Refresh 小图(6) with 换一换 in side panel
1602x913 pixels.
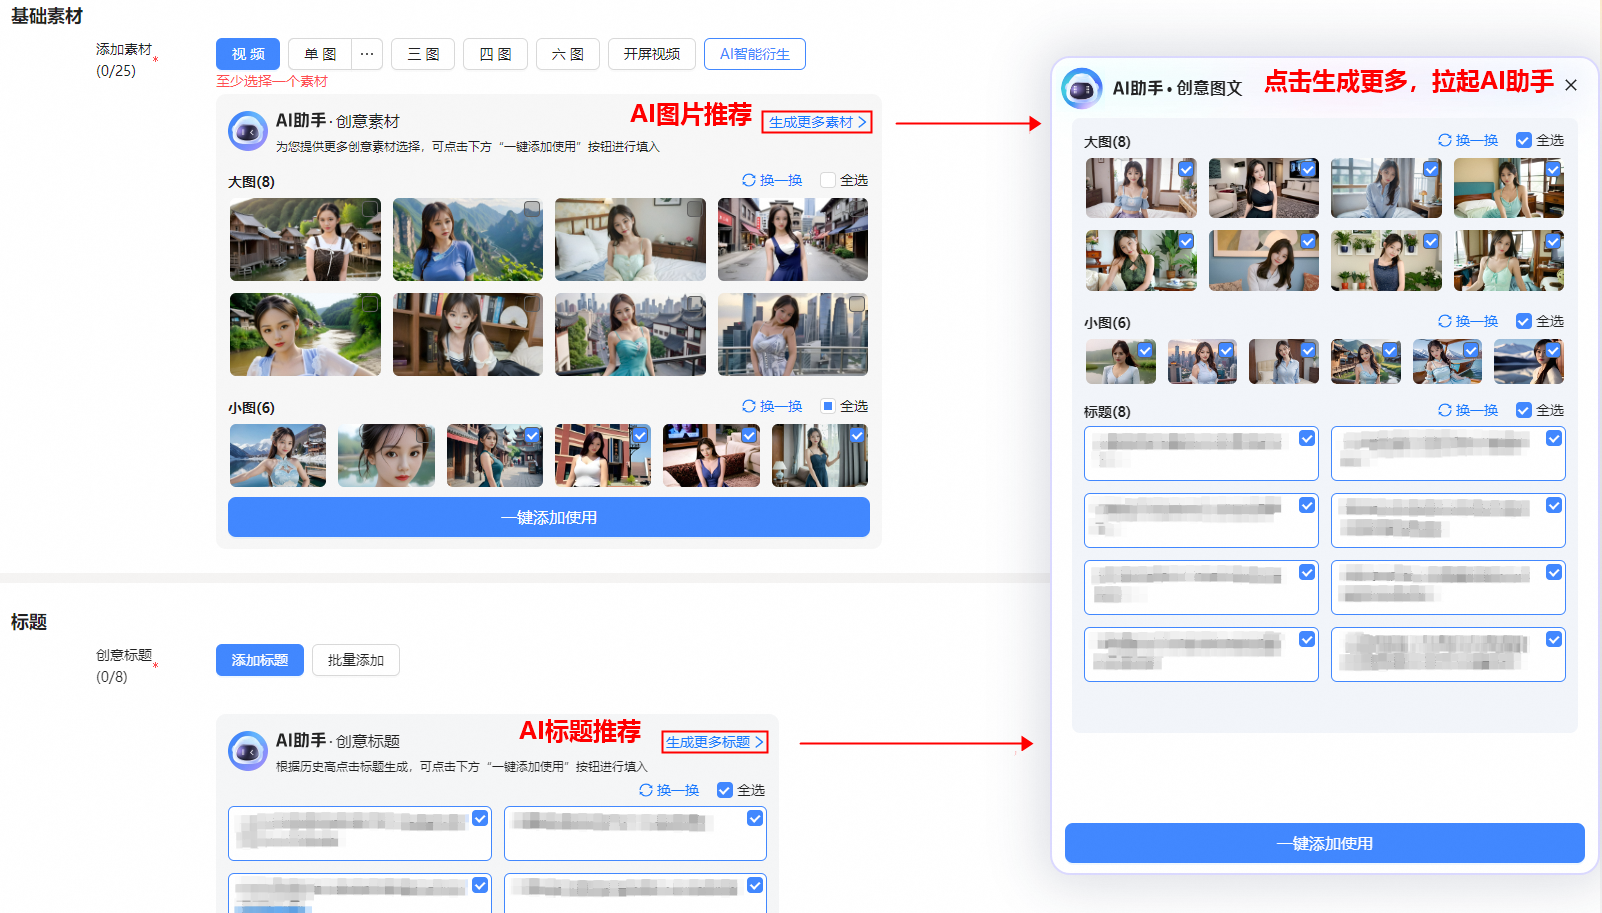pyautogui.click(x=1468, y=321)
